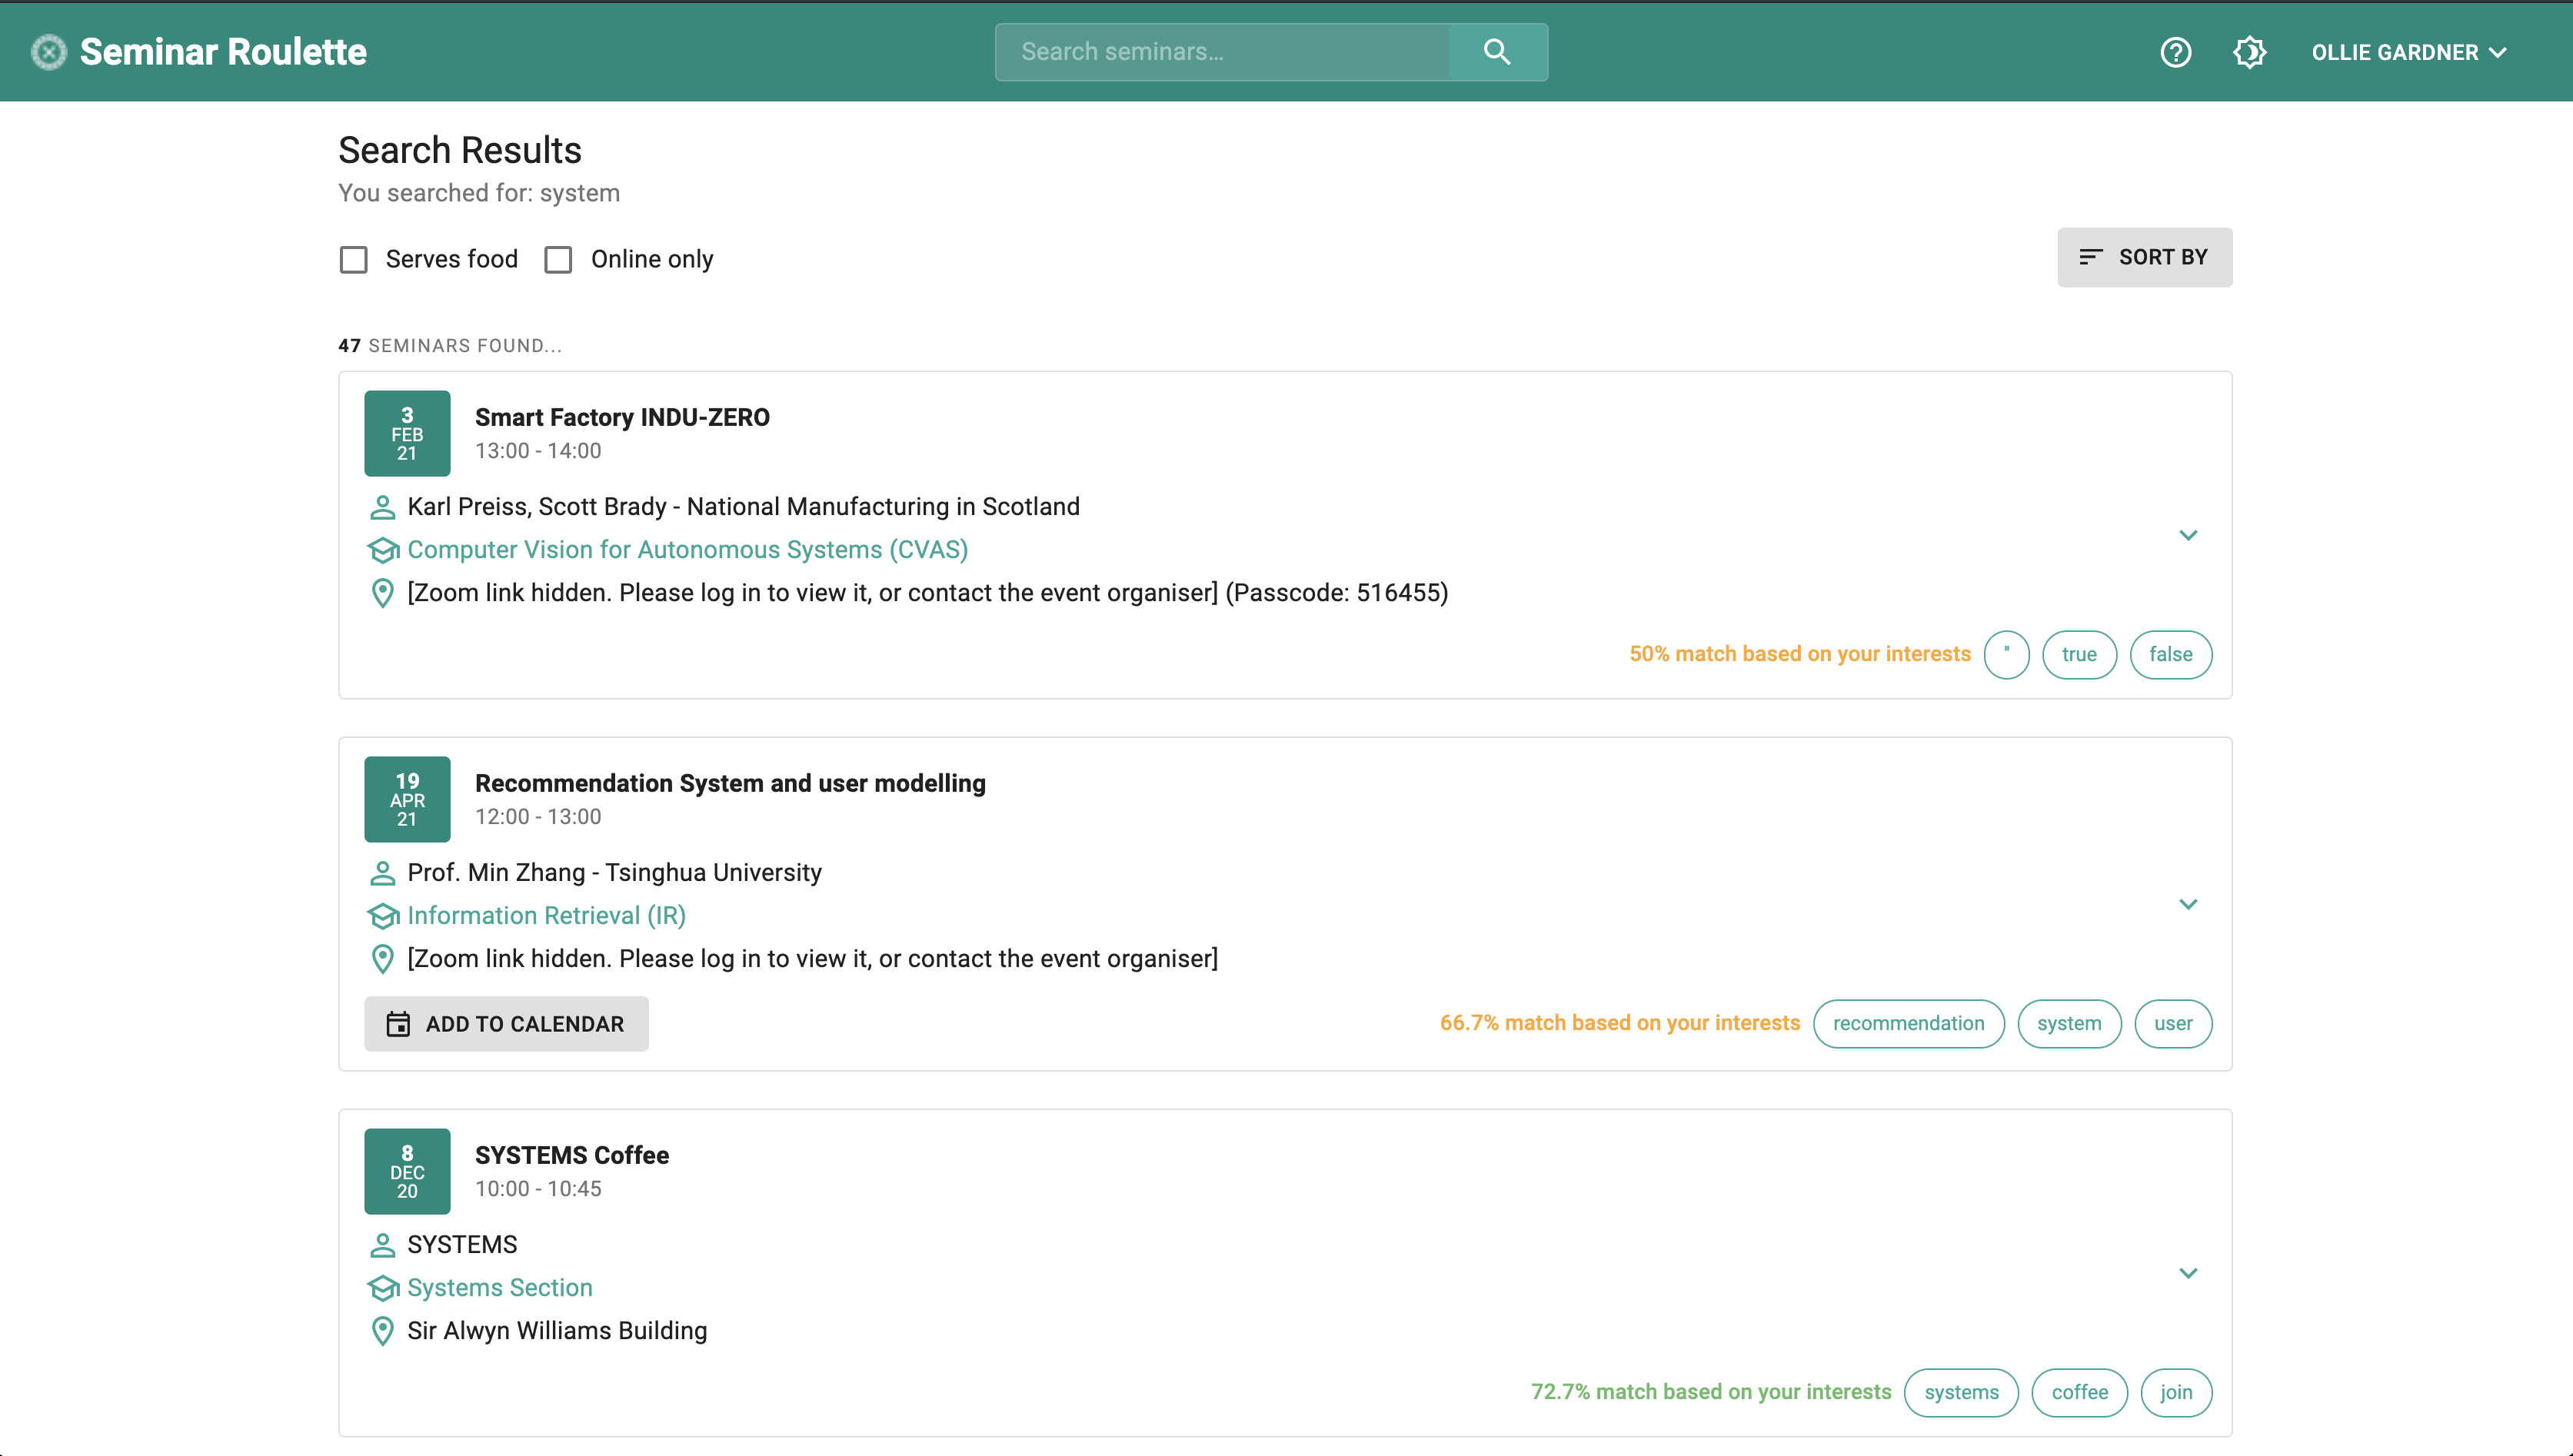
Task: Open Computer Vision for Autonomous Systems link
Action: (x=688, y=550)
